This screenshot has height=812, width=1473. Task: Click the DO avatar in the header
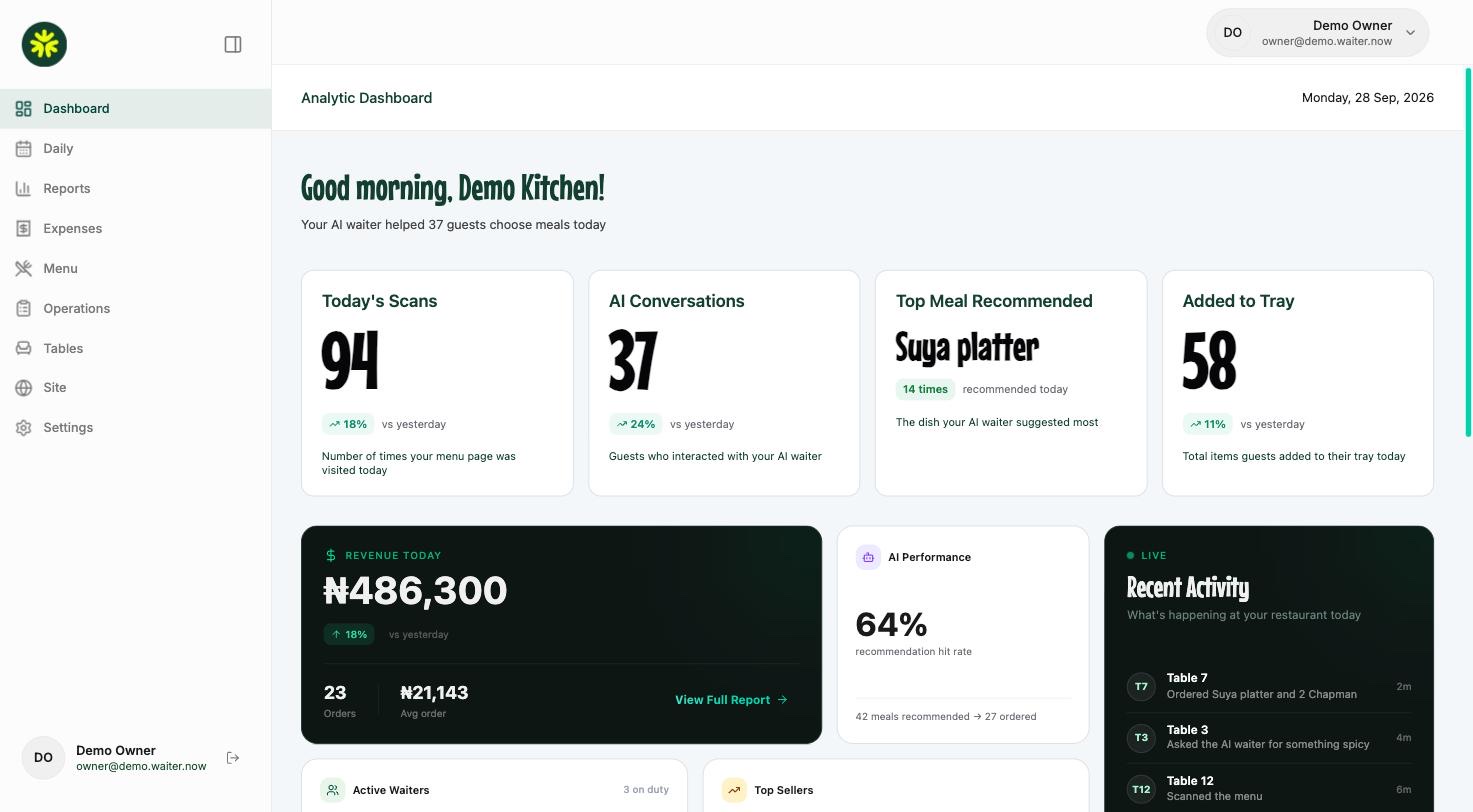point(1232,33)
